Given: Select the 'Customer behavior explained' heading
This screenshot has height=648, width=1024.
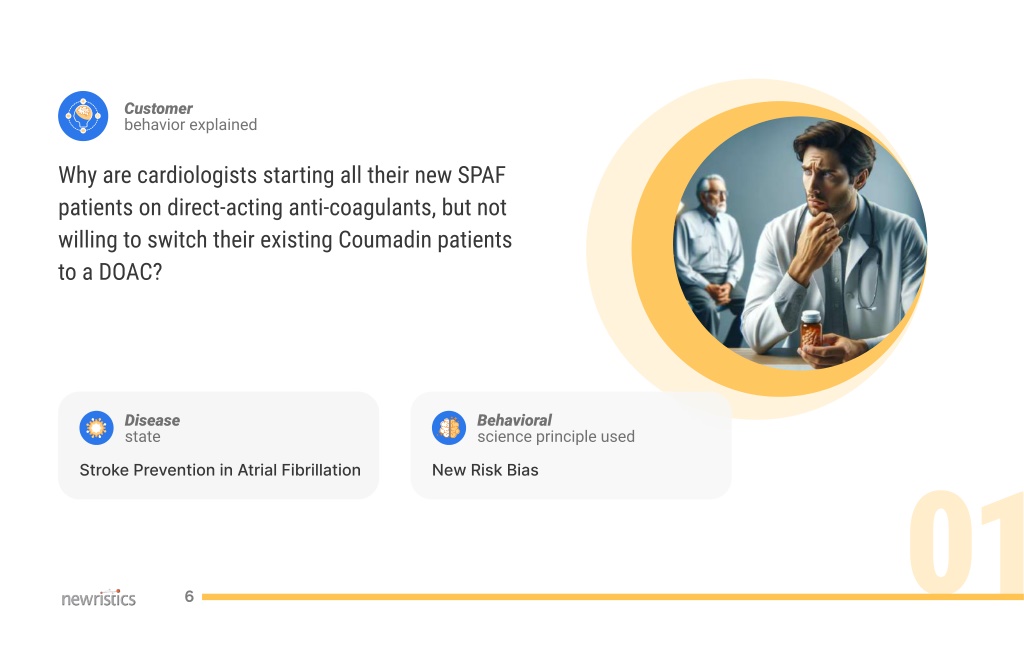Looking at the screenshot, I should coord(191,116).
